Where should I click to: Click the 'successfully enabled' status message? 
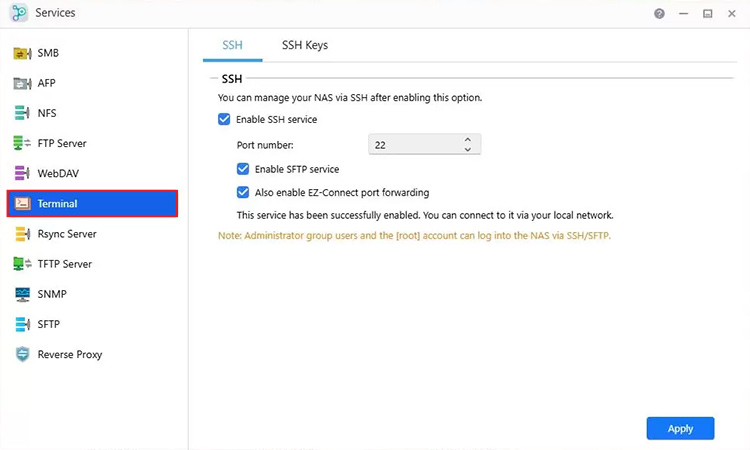[x=425, y=215]
